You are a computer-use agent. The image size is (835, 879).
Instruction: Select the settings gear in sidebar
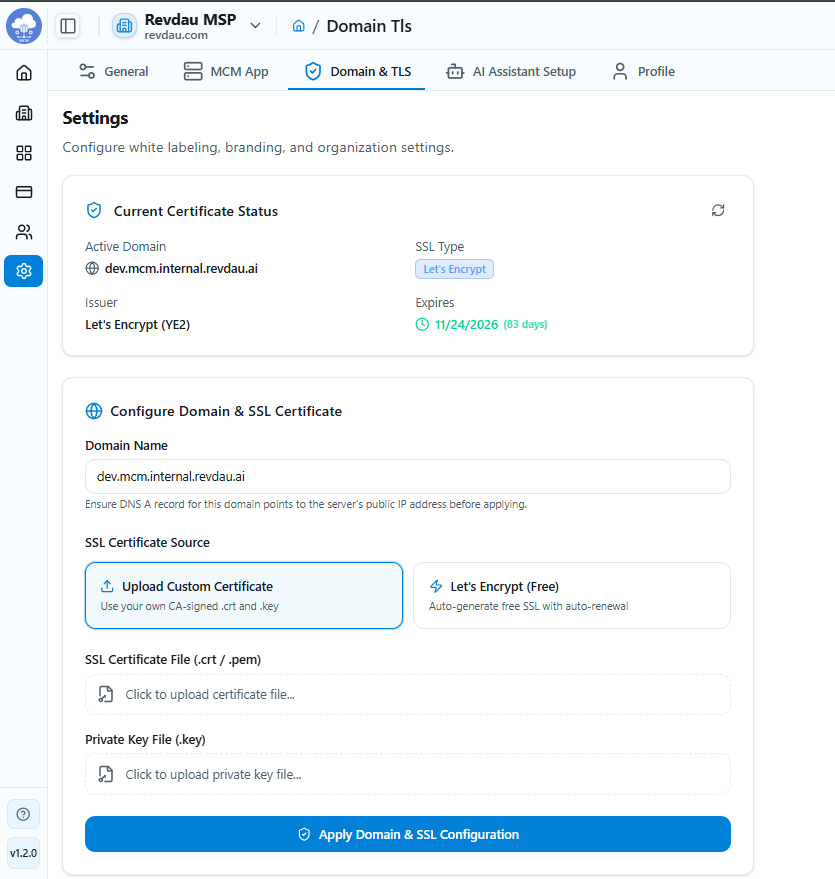tap(24, 271)
